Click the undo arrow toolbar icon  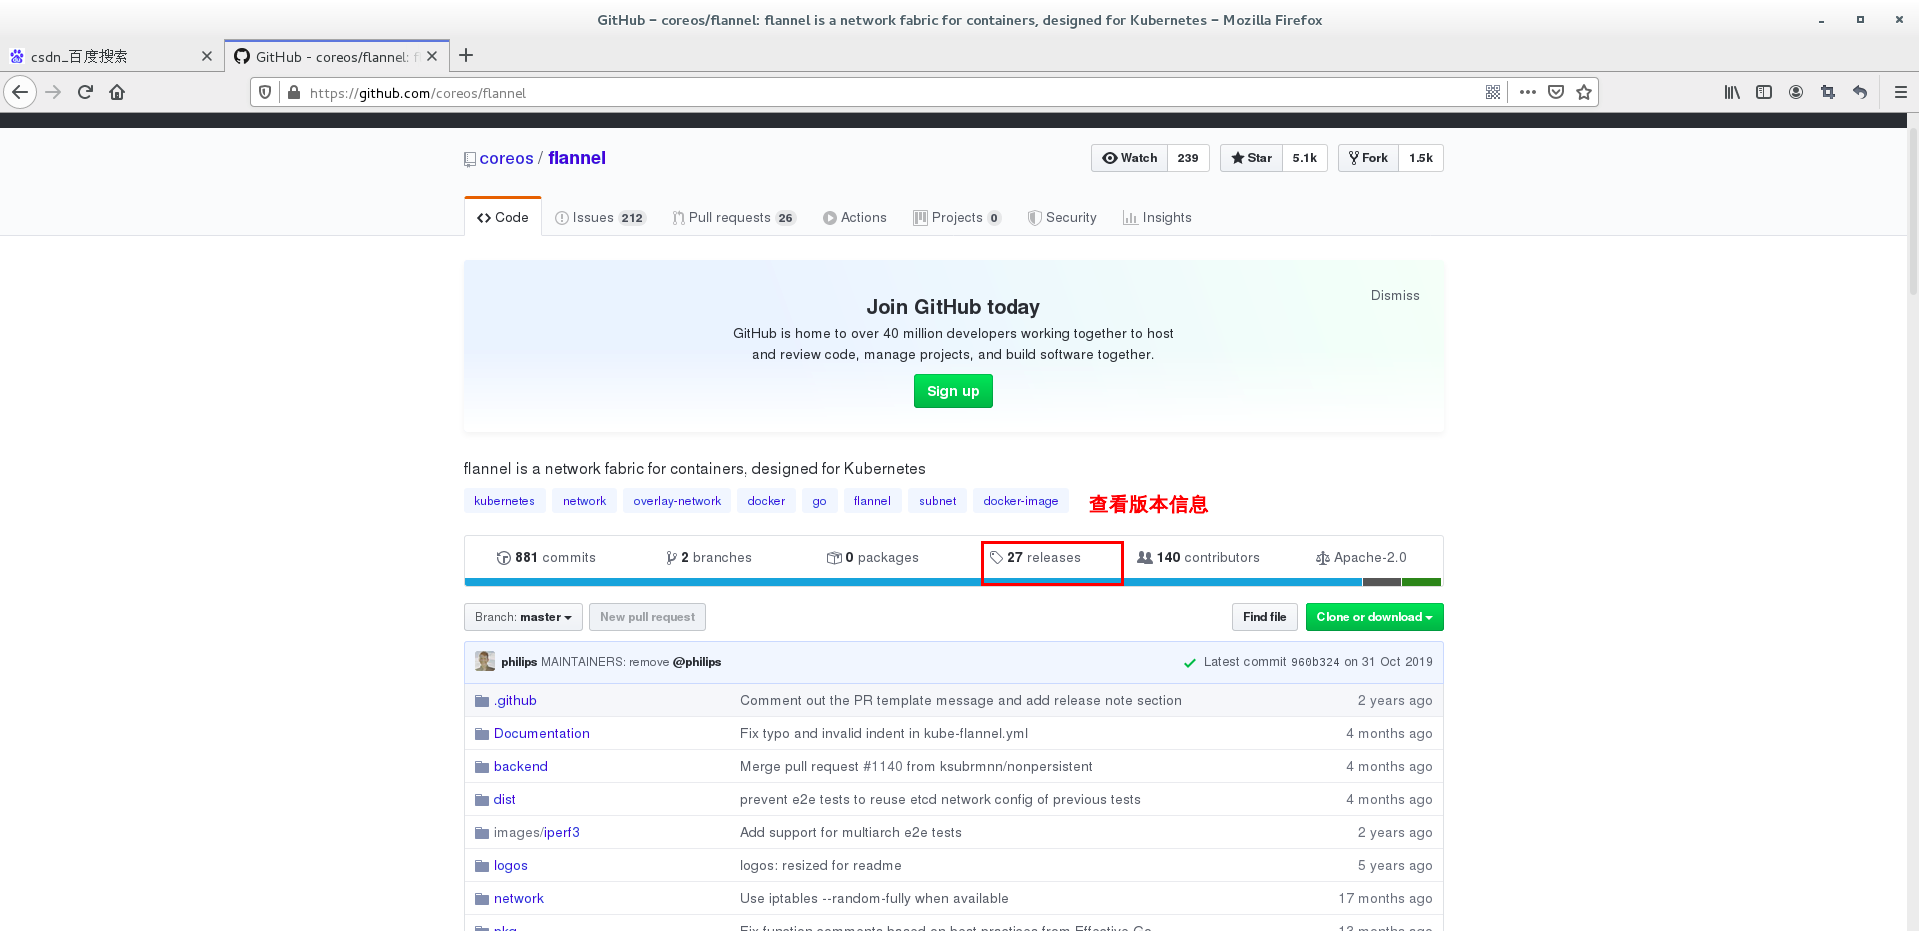(1860, 92)
